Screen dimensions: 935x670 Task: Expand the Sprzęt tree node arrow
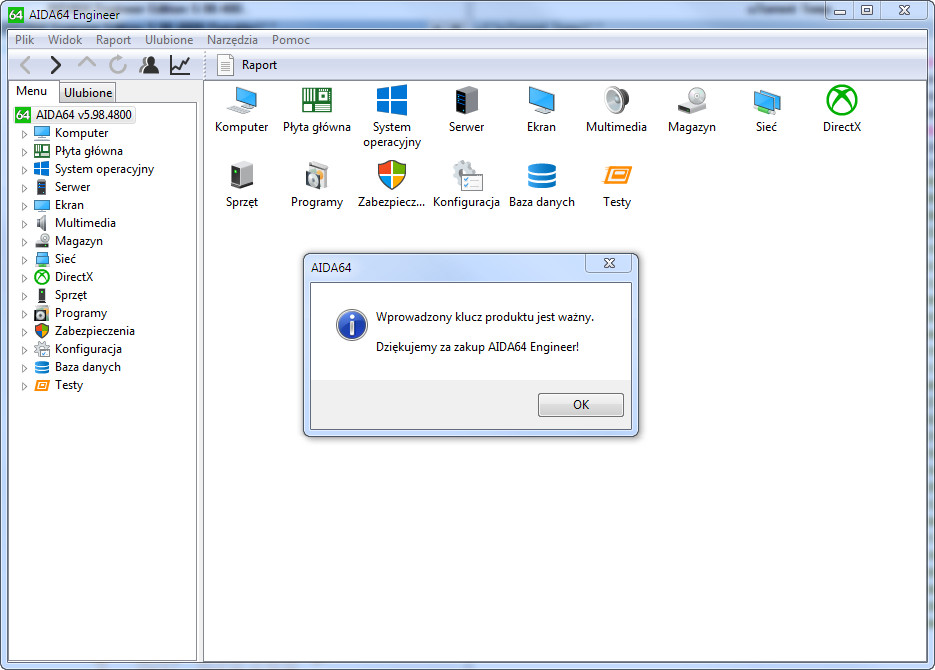(x=24, y=296)
